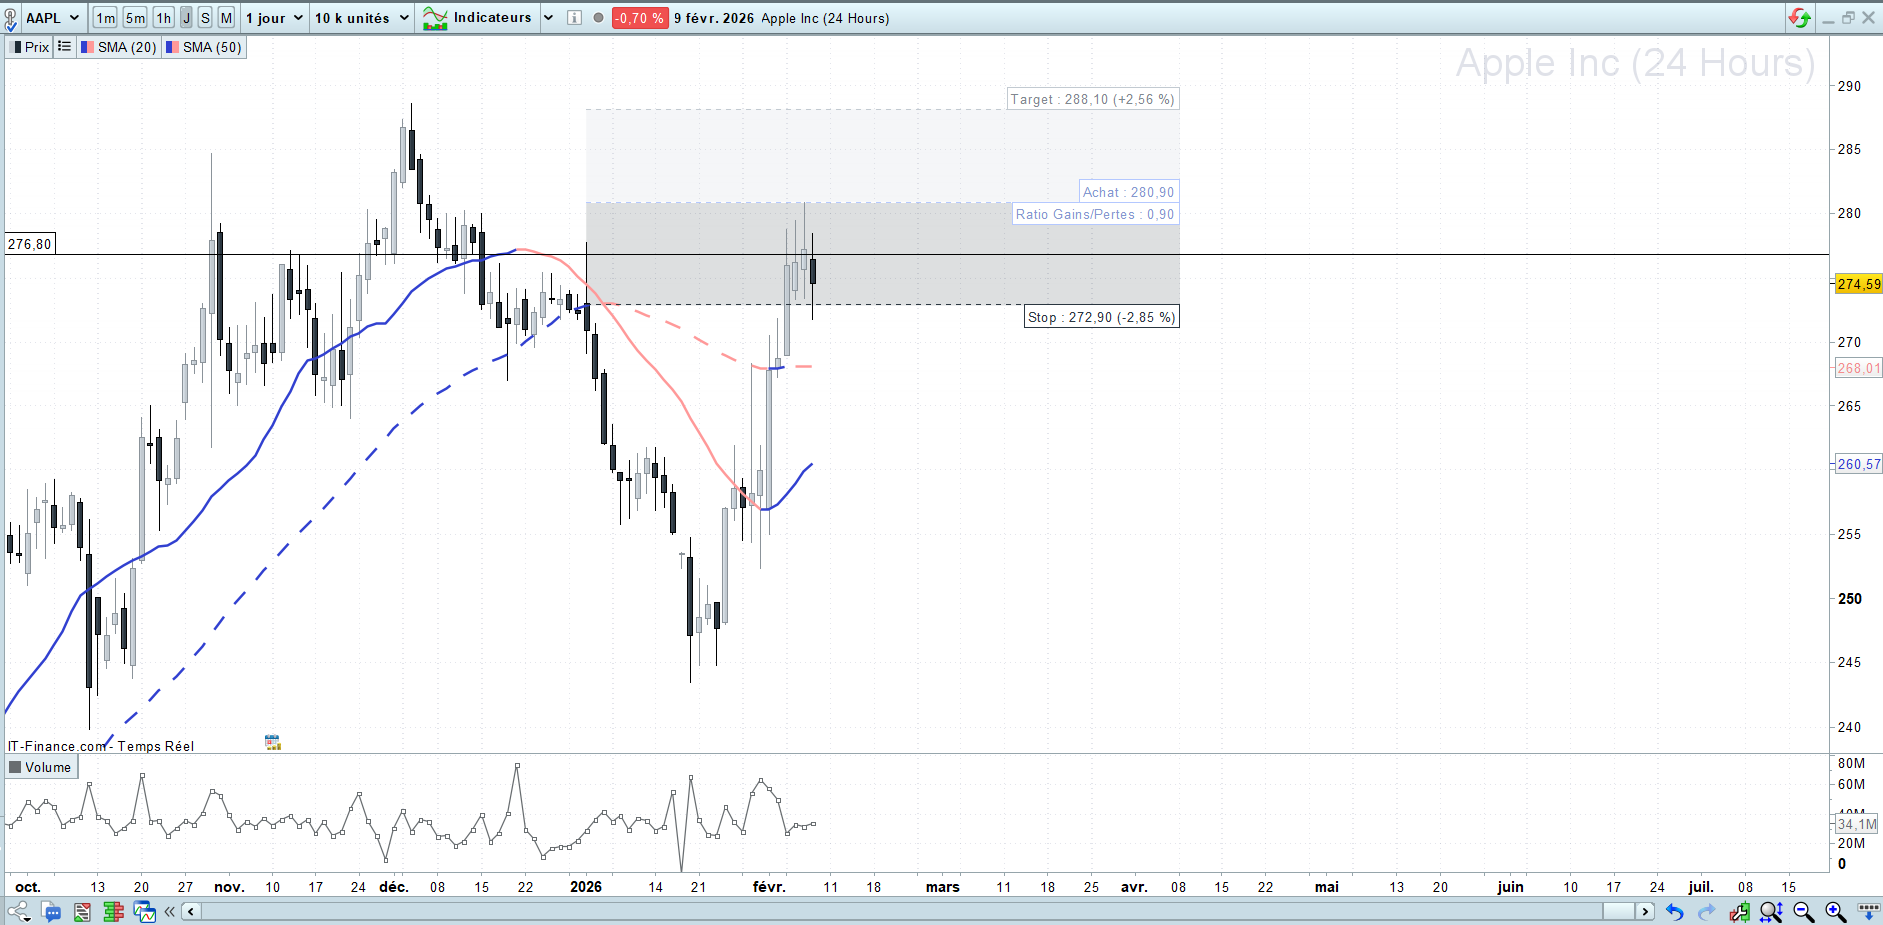Select the monthly M timeframe button
The image size is (1883, 925).
[227, 18]
